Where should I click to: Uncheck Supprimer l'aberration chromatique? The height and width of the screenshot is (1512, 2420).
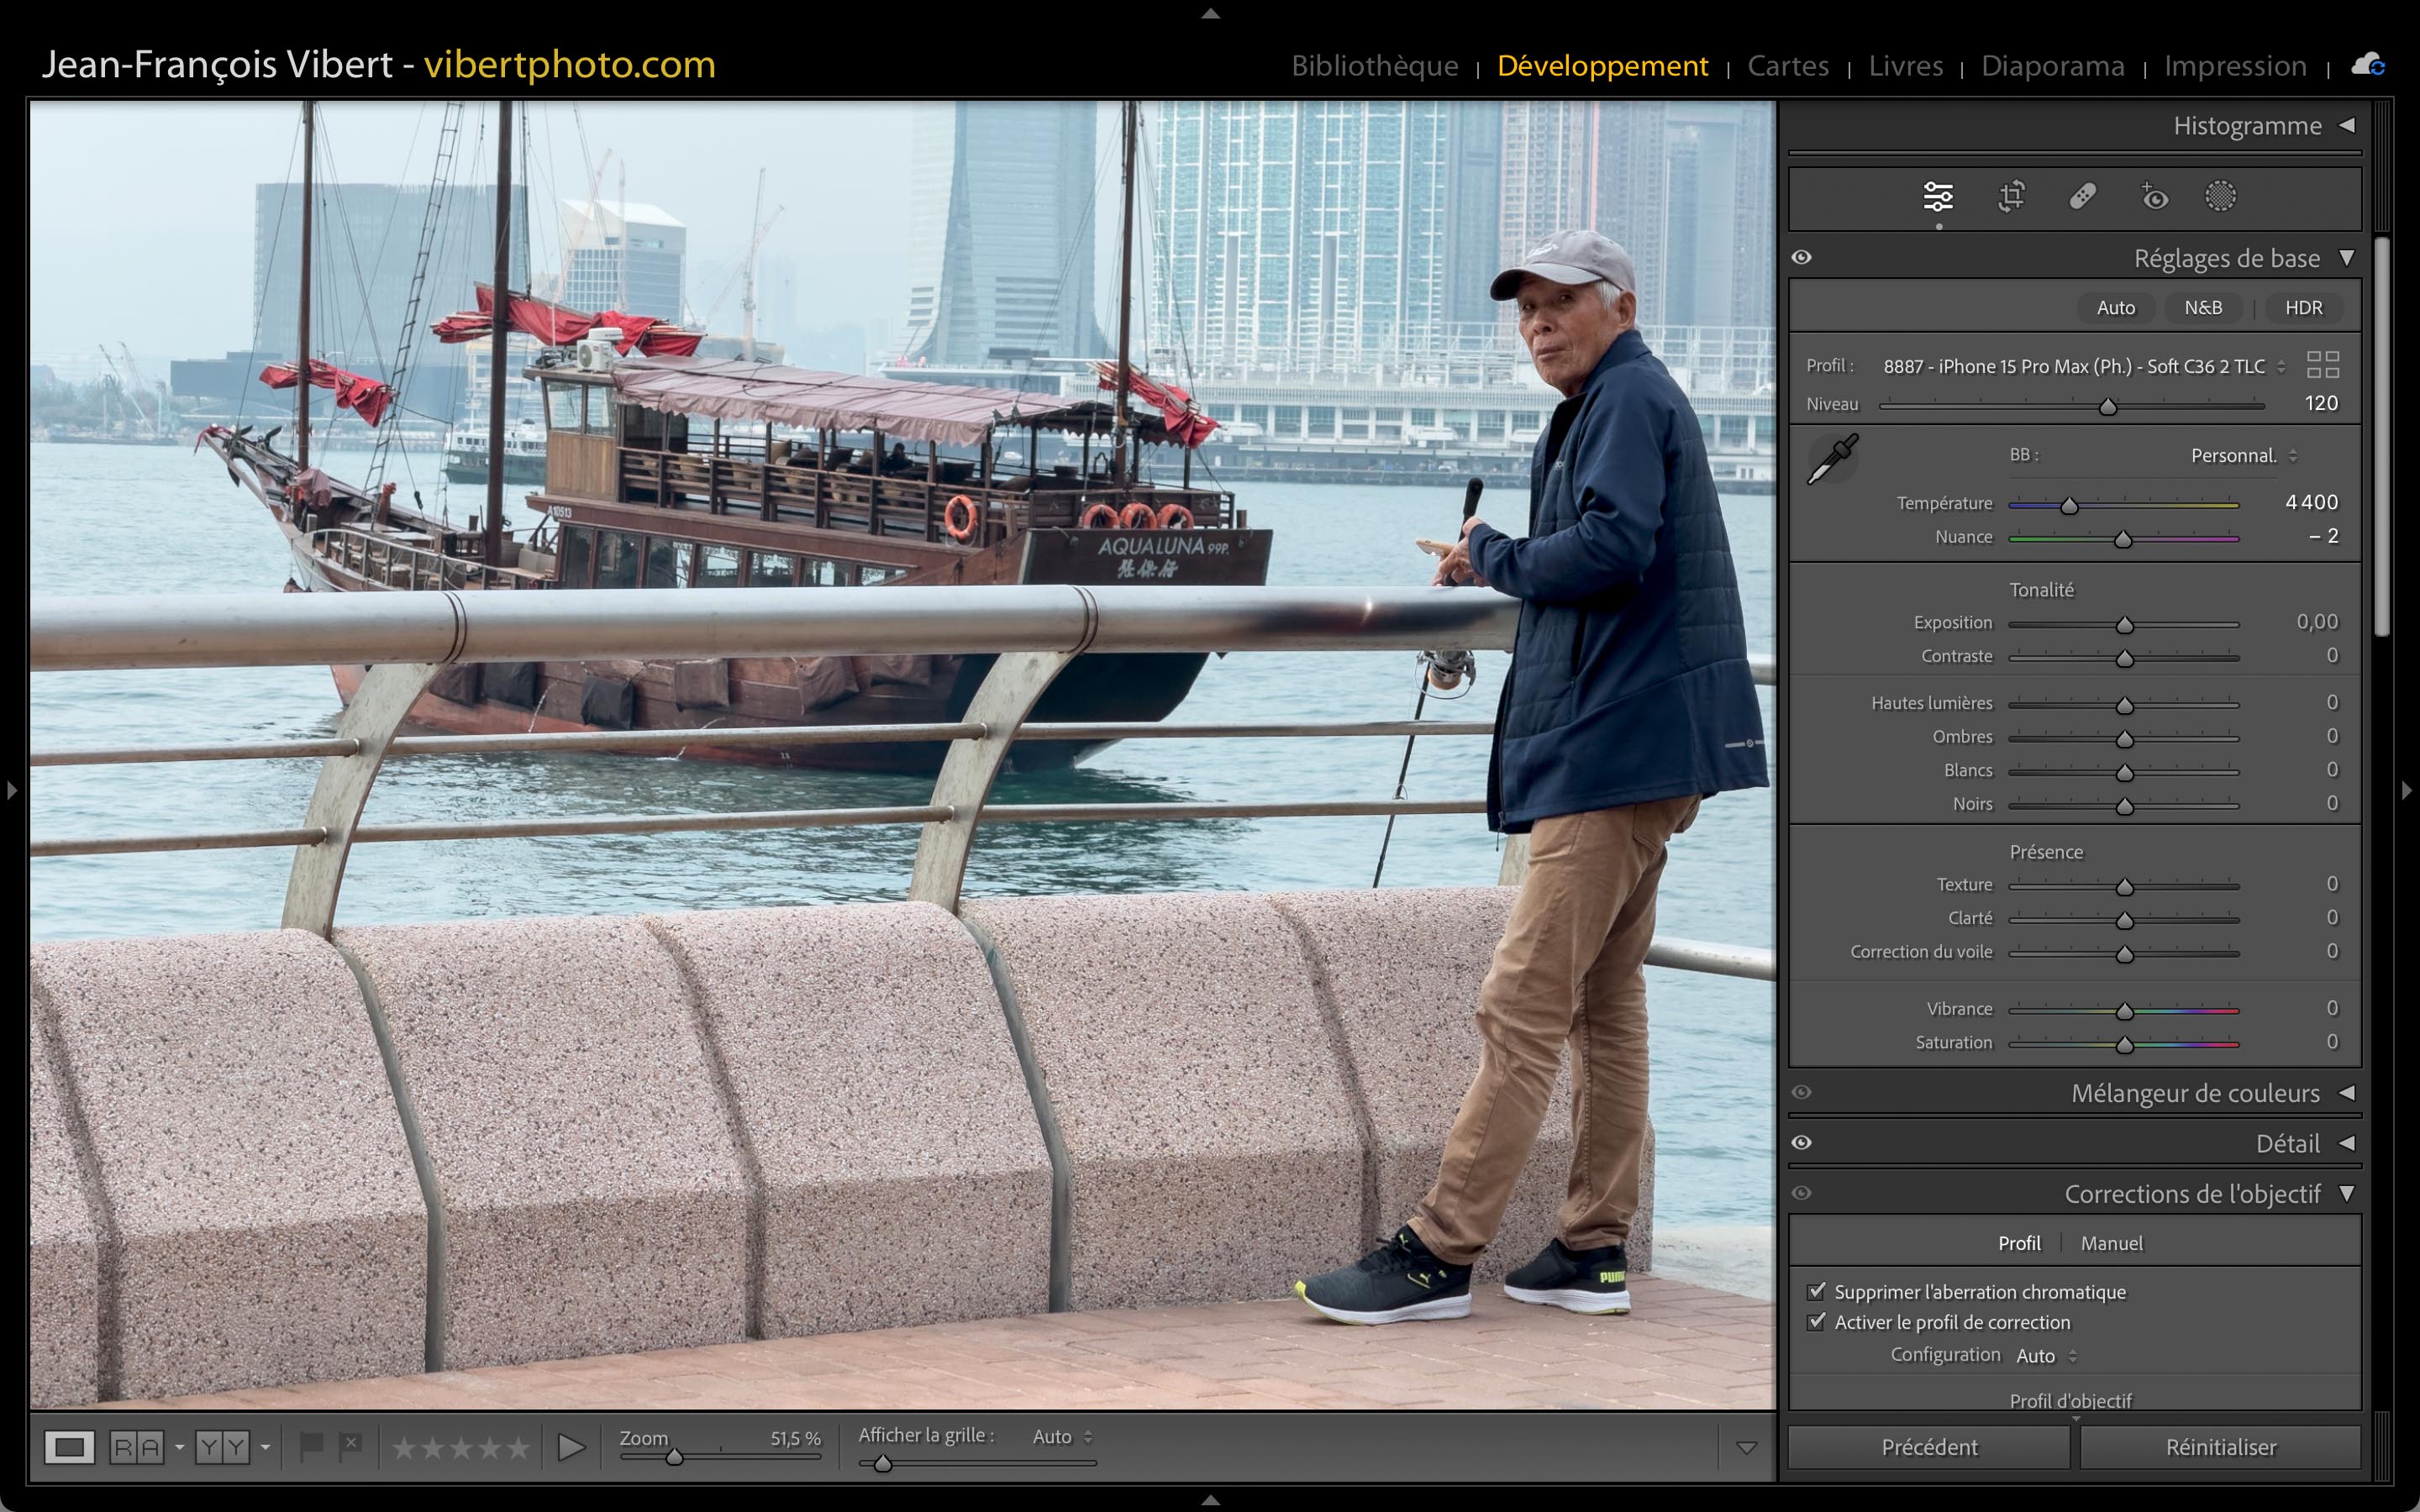(x=1817, y=1291)
